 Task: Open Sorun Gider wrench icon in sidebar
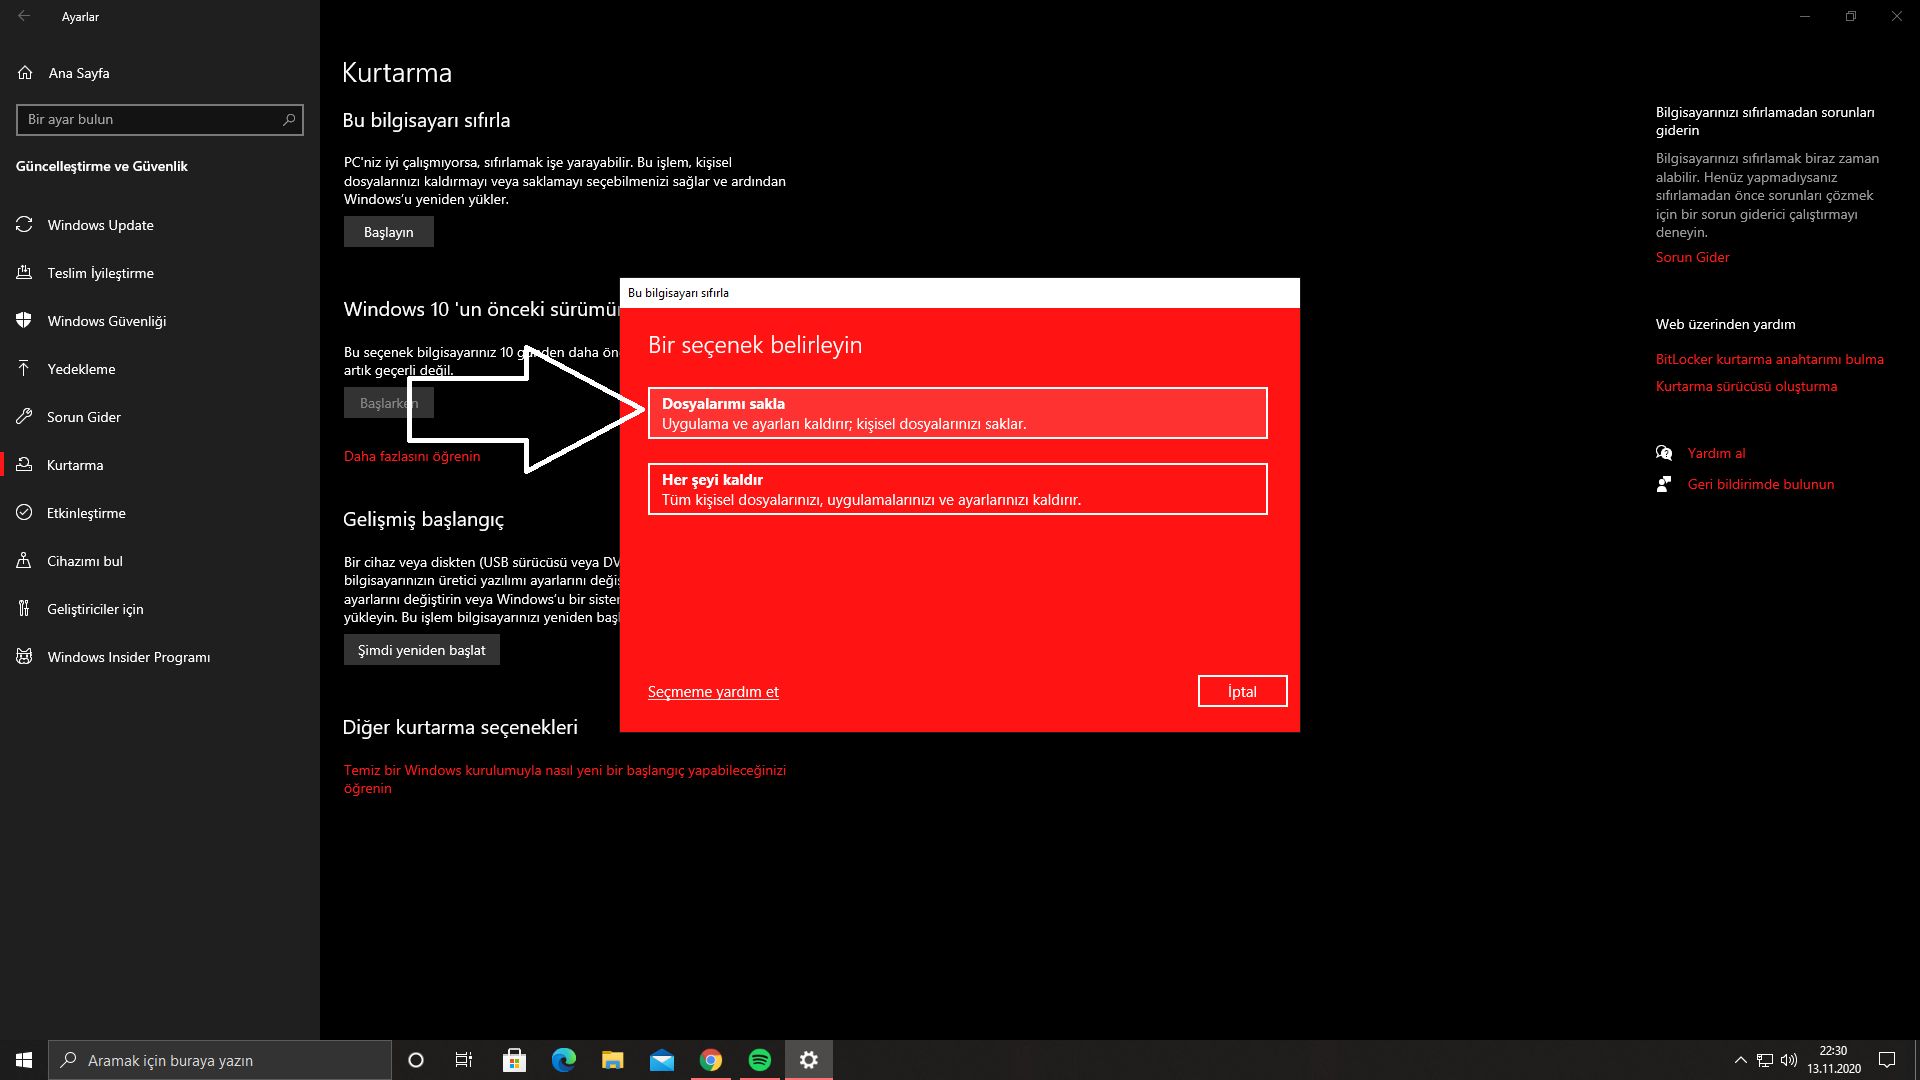click(x=24, y=417)
